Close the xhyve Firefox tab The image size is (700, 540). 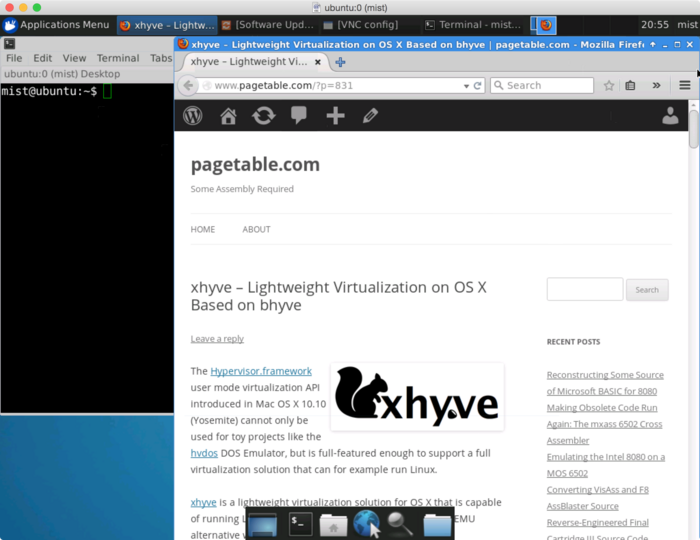[317, 62]
